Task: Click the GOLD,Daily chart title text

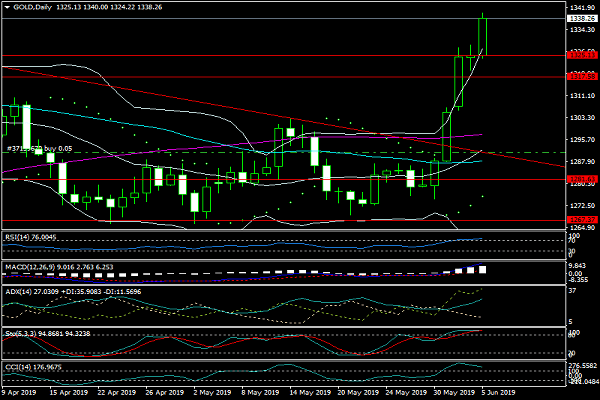Action: click(x=32, y=7)
